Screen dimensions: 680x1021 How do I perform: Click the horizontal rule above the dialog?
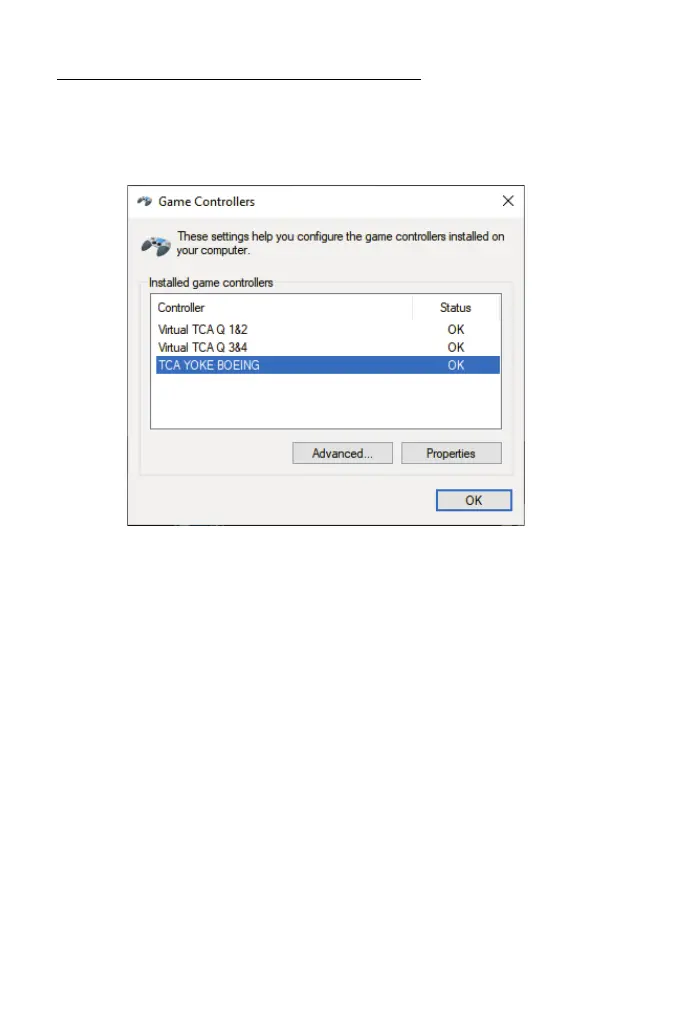pyautogui.click(x=239, y=79)
